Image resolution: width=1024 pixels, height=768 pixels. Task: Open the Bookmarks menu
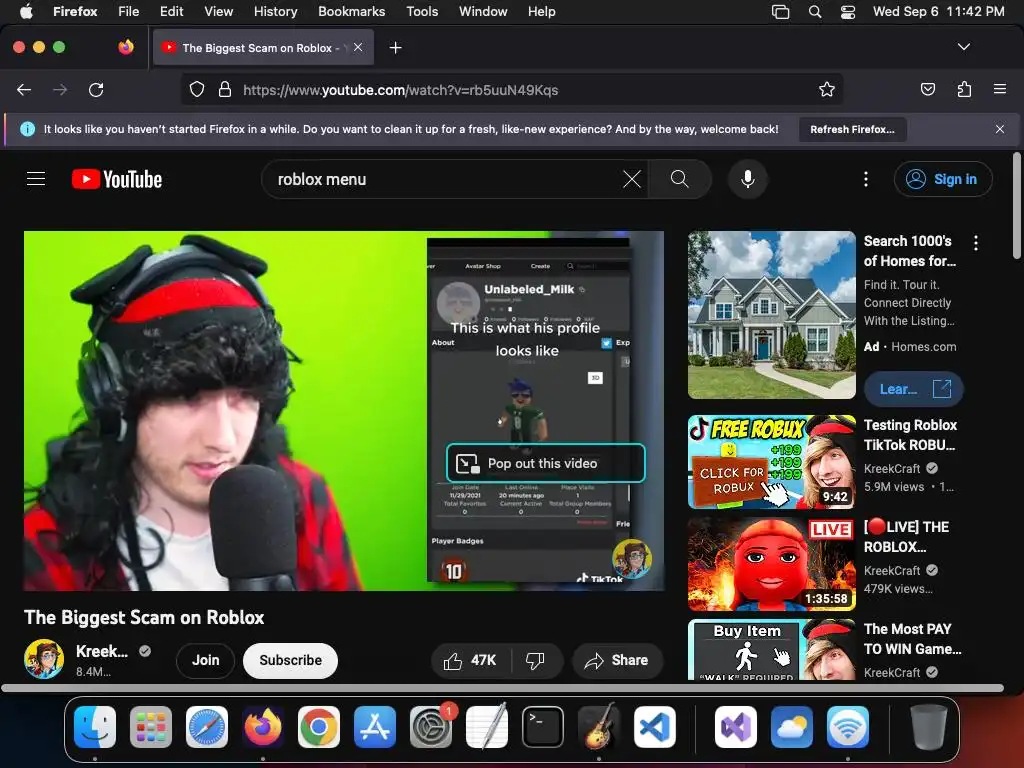click(351, 12)
